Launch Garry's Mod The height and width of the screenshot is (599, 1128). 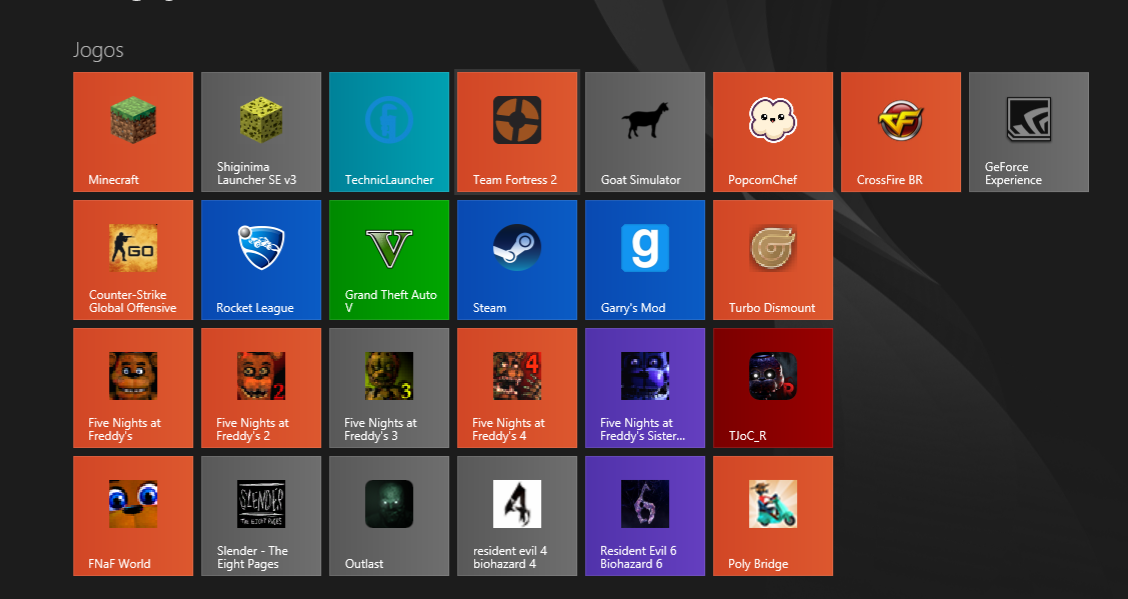[645, 260]
